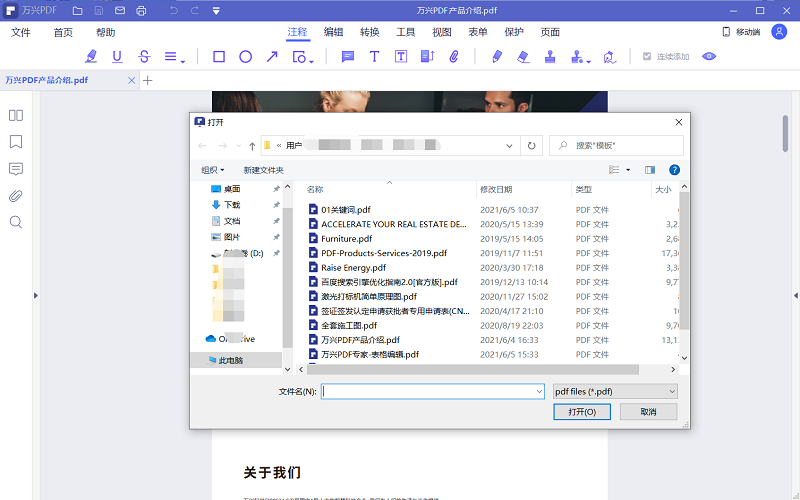Add a sticky note comment
Screen dimensions: 800x500
348,57
